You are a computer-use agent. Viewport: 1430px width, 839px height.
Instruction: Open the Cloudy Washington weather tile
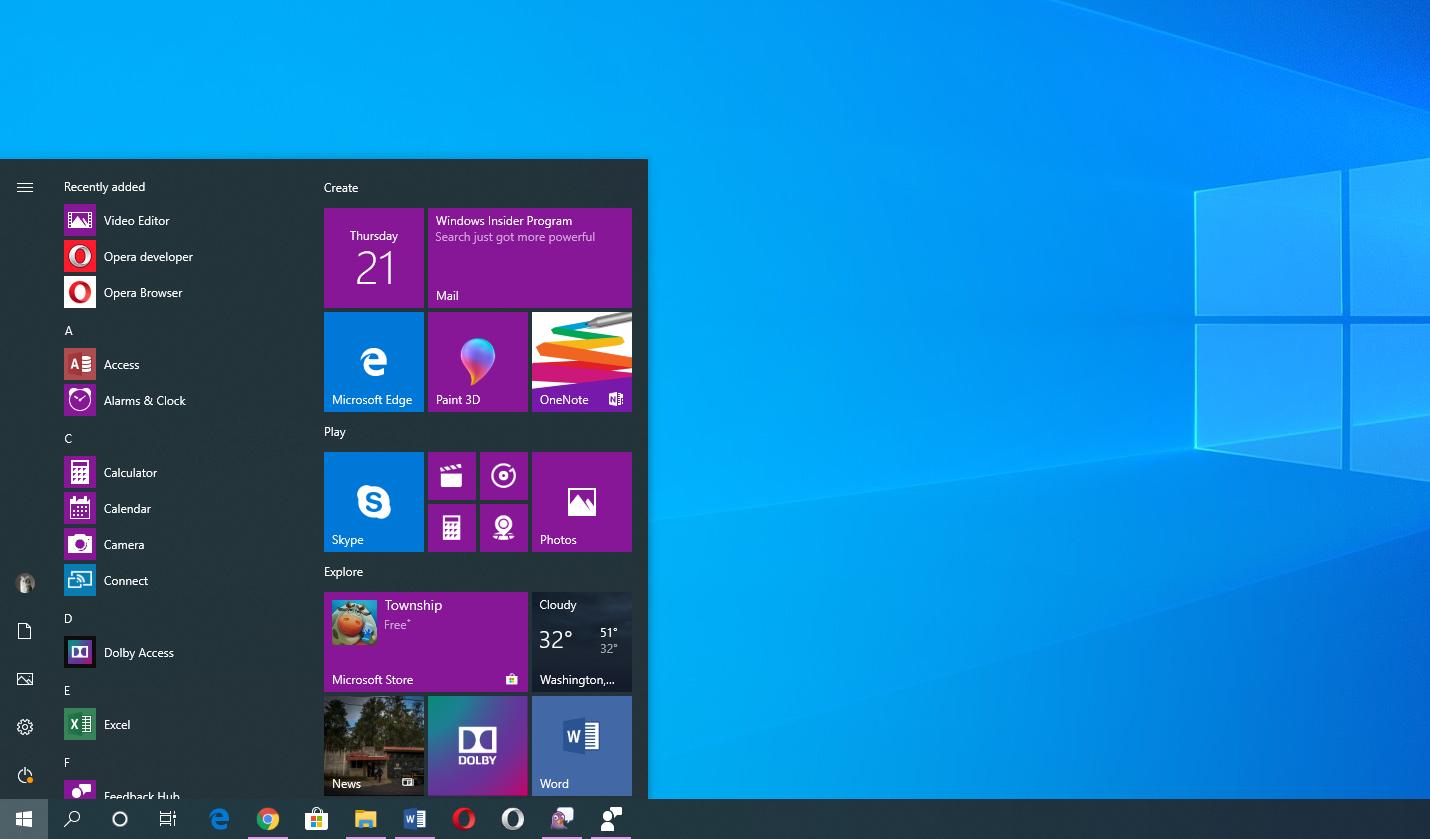pyautogui.click(x=581, y=641)
